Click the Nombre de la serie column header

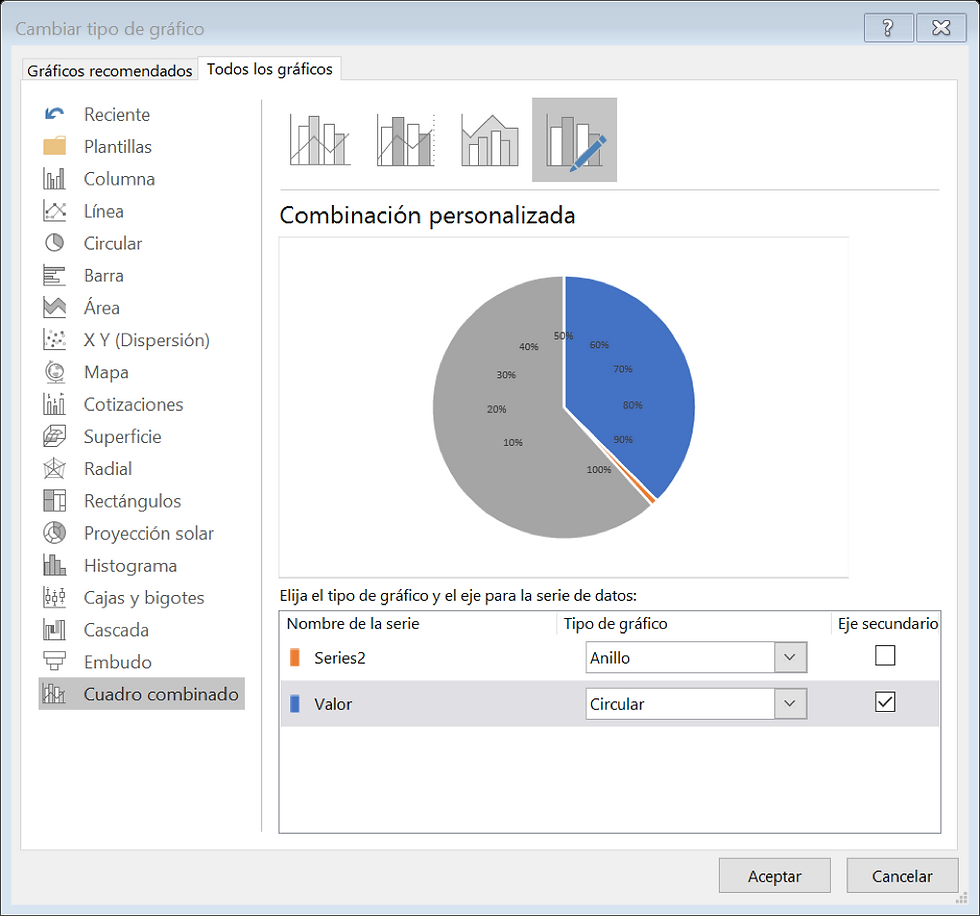point(353,624)
